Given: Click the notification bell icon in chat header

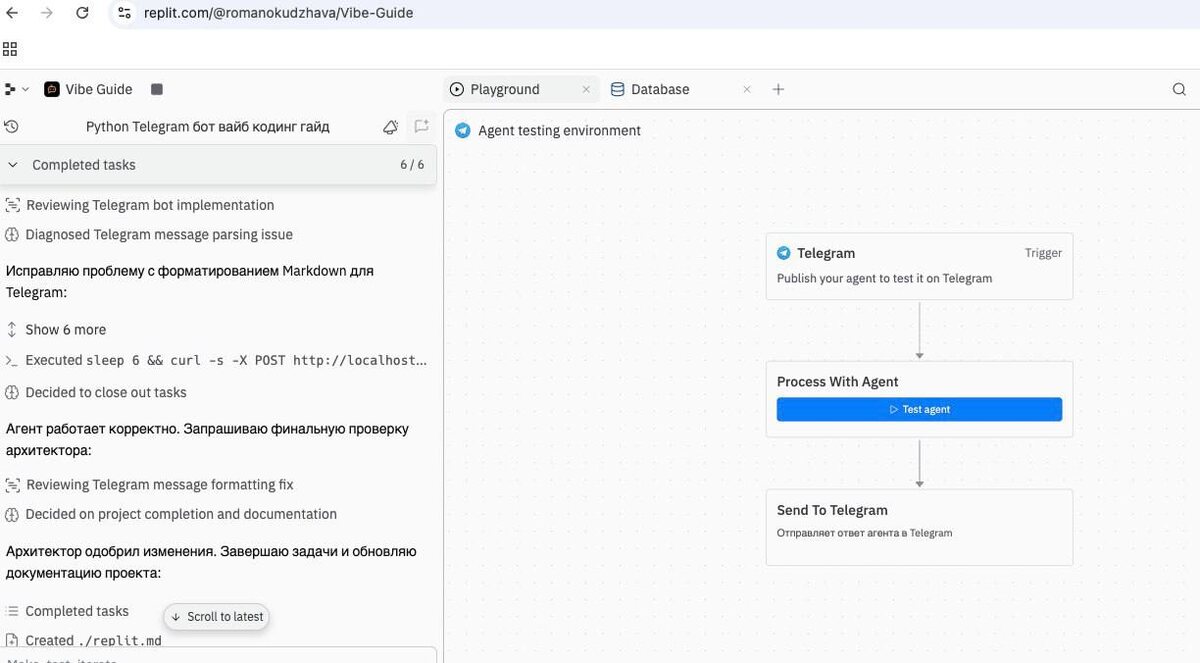Looking at the screenshot, I should tap(391, 127).
